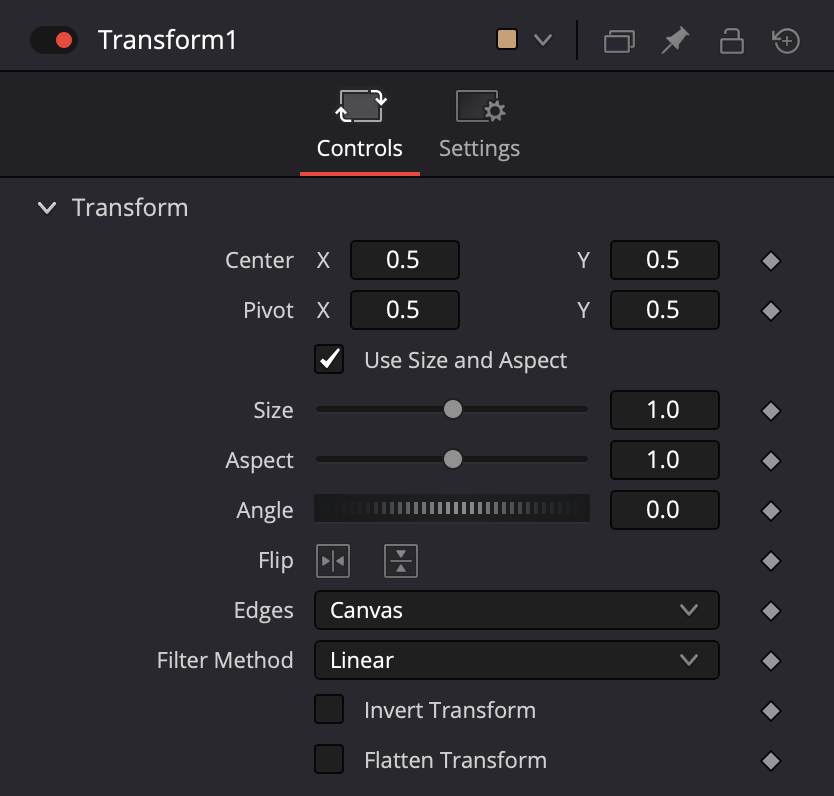Uncheck Use Size and Aspect
Viewport: 834px width, 796px height.
(x=329, y=360)
